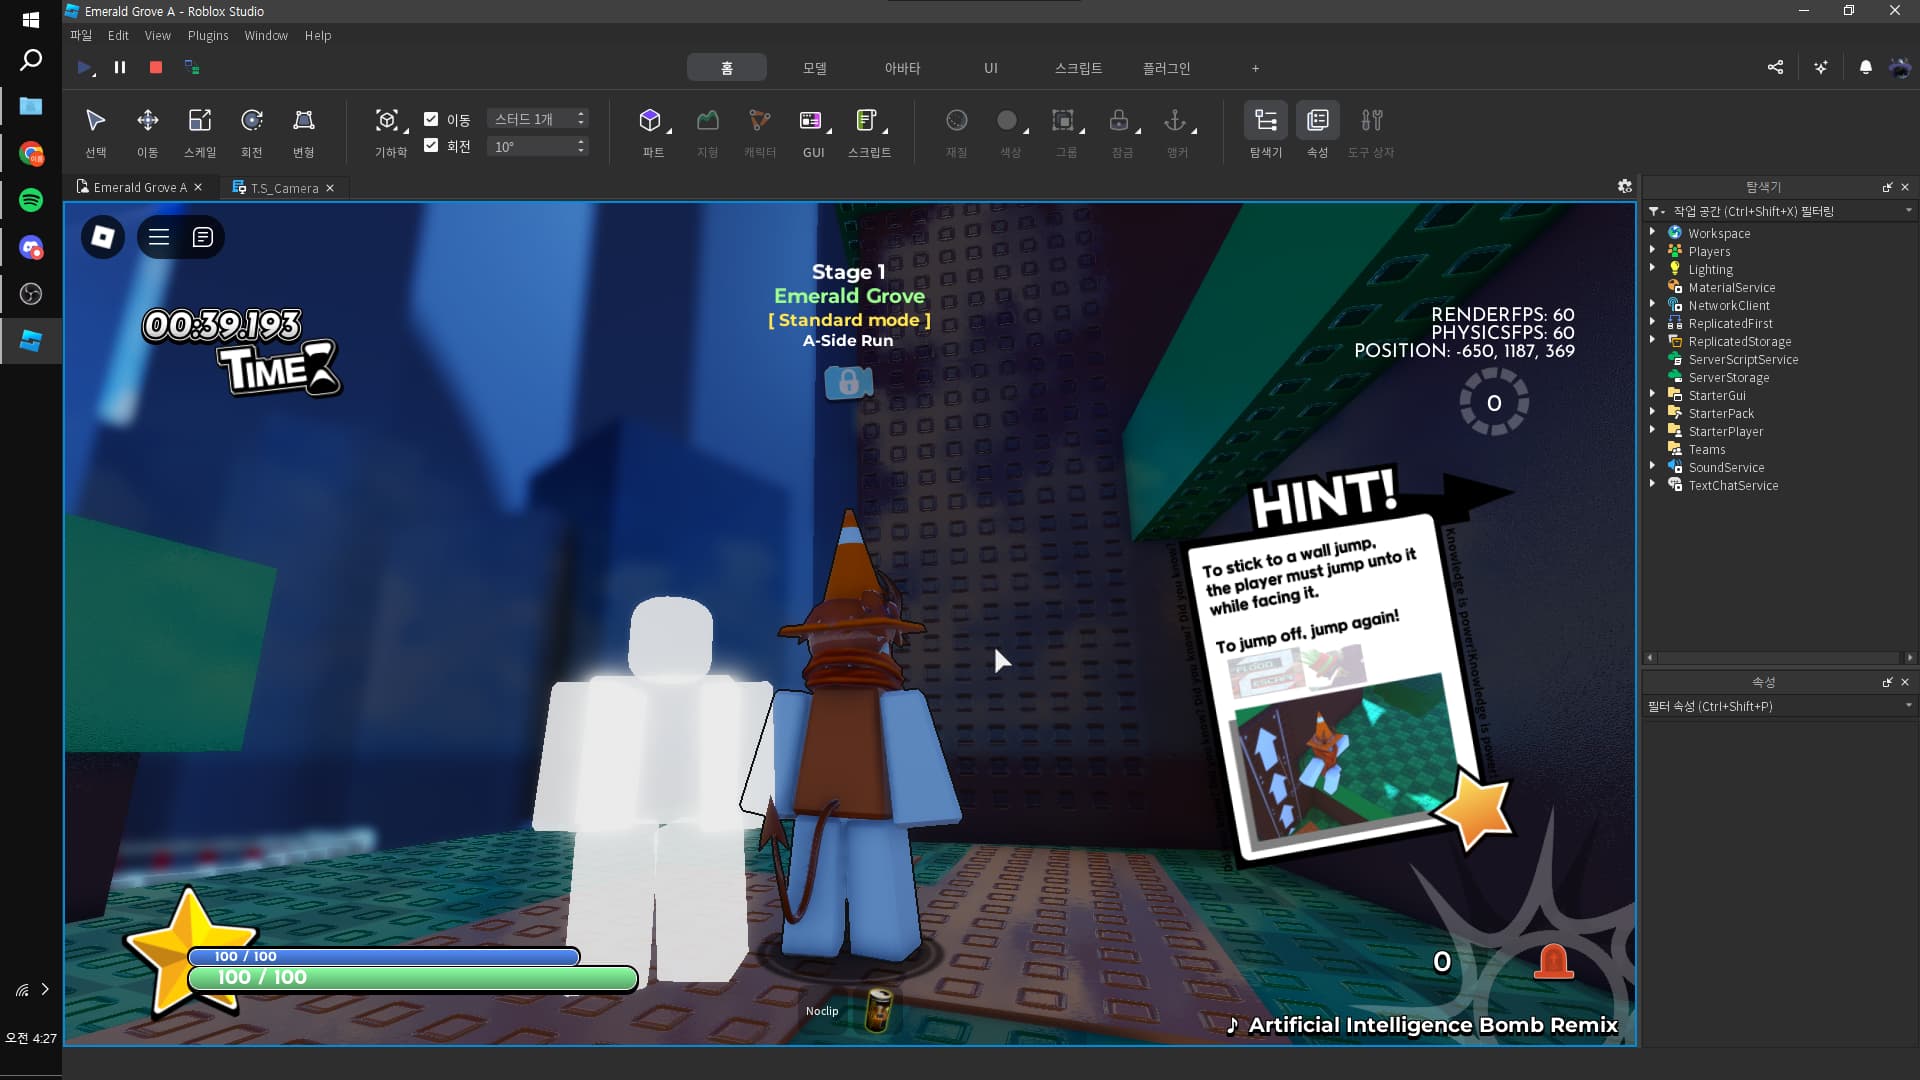Open the Plugins menu

207,36
